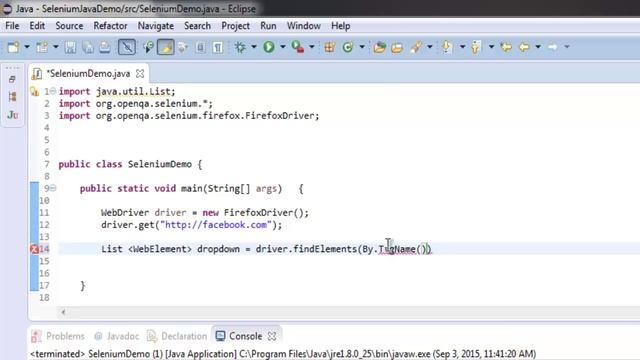
Task: Open the Window menu
Action: click(304, 26)
